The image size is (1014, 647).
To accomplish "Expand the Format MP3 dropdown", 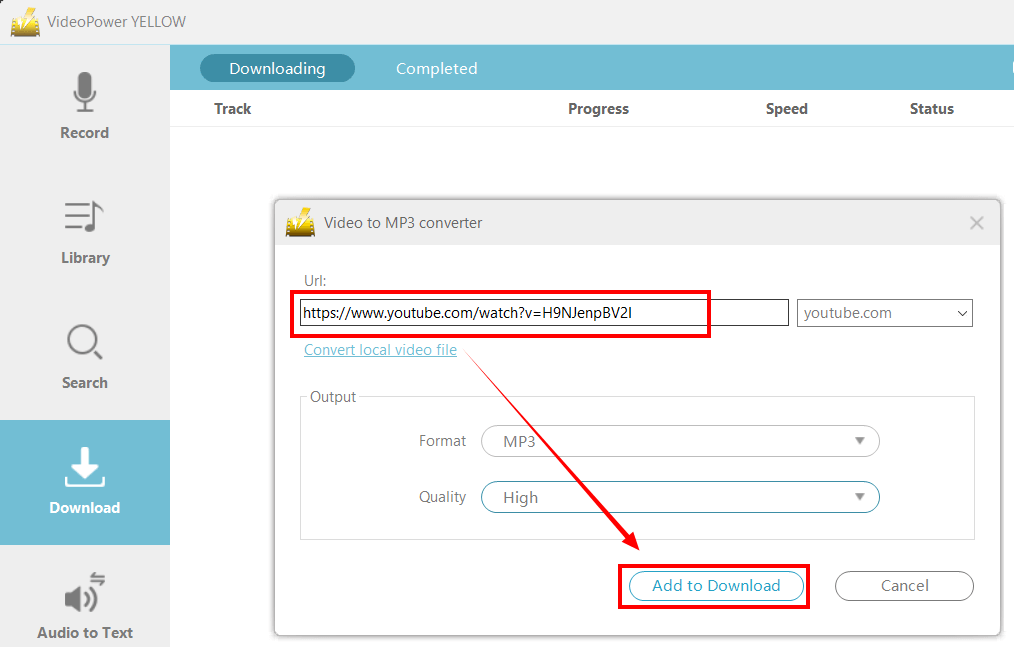I will 680,441.
